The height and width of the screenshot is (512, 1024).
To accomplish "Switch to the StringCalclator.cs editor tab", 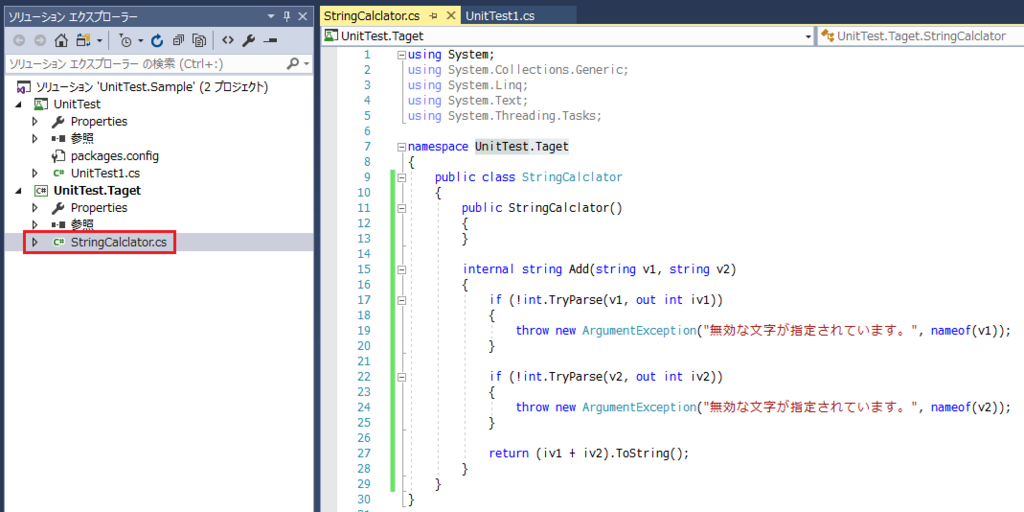I will click(372, 16).
